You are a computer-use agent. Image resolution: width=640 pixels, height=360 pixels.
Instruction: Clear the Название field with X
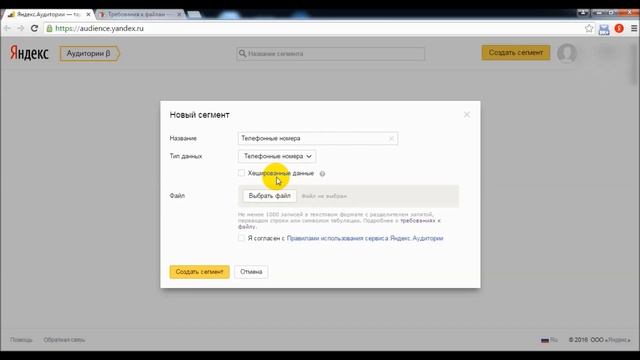coord(391,138)
